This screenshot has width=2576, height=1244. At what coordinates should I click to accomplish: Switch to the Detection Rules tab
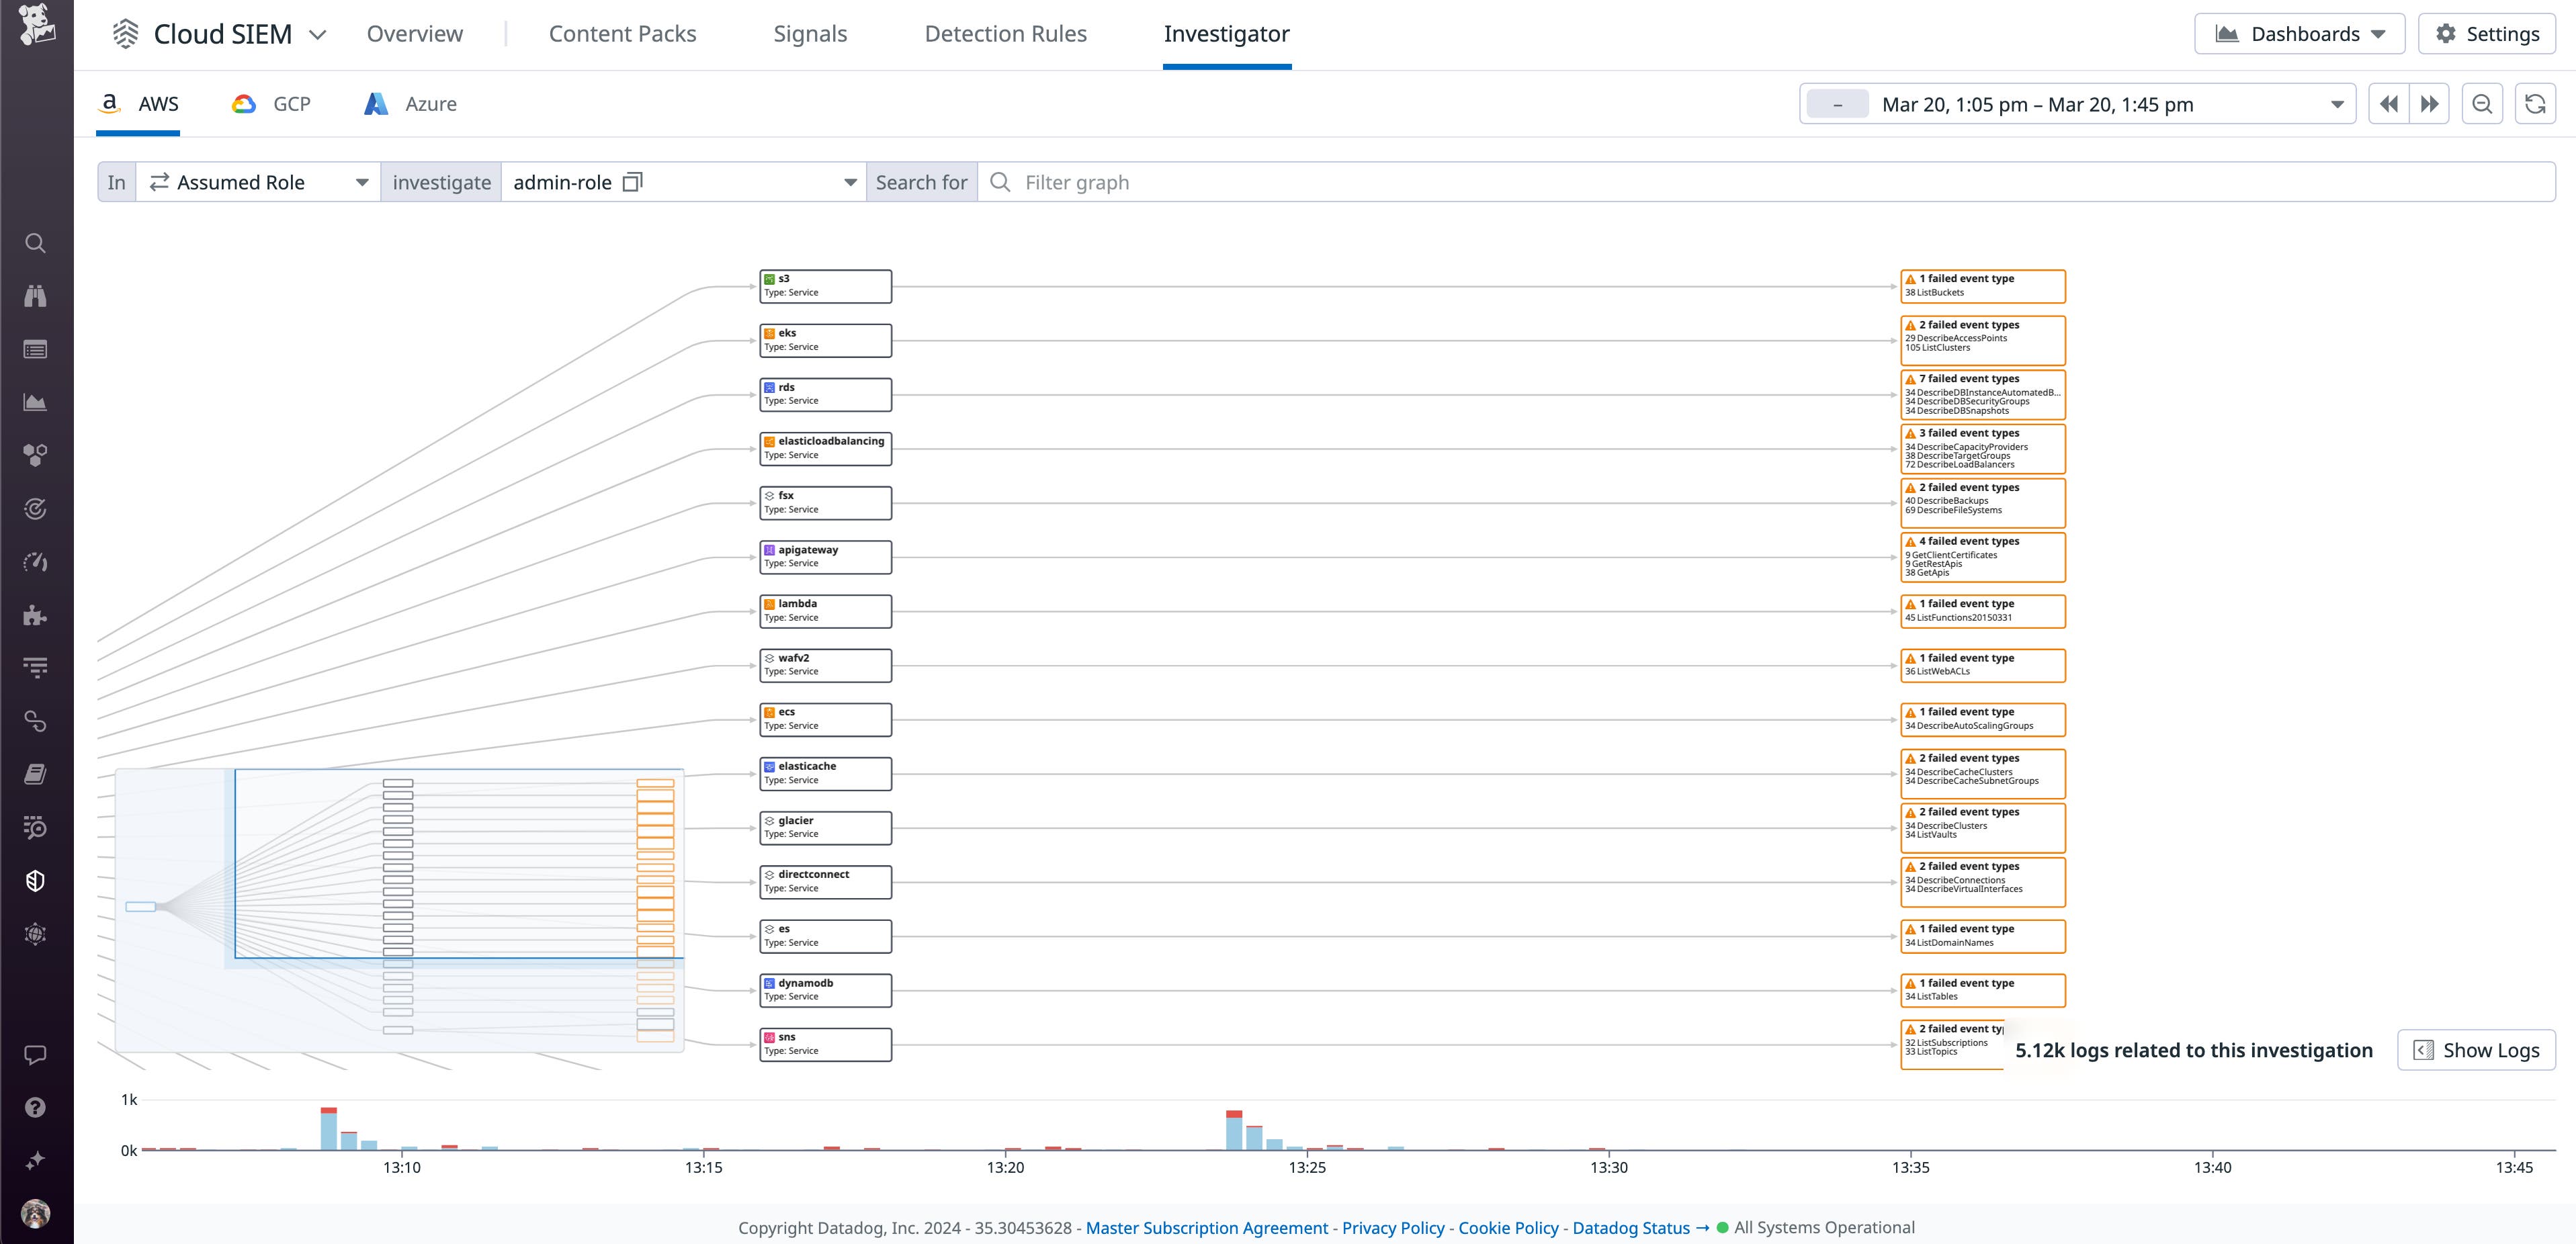[x=1006, y=33]
